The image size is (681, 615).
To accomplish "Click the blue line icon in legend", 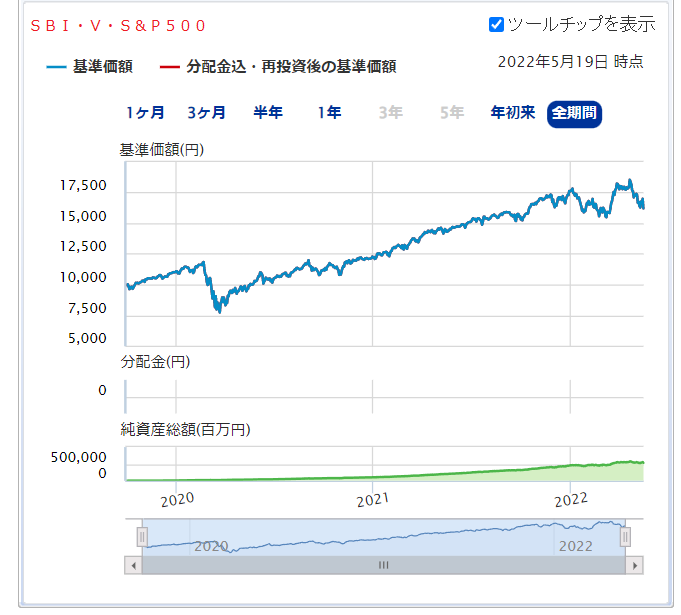I will point(56,67).
